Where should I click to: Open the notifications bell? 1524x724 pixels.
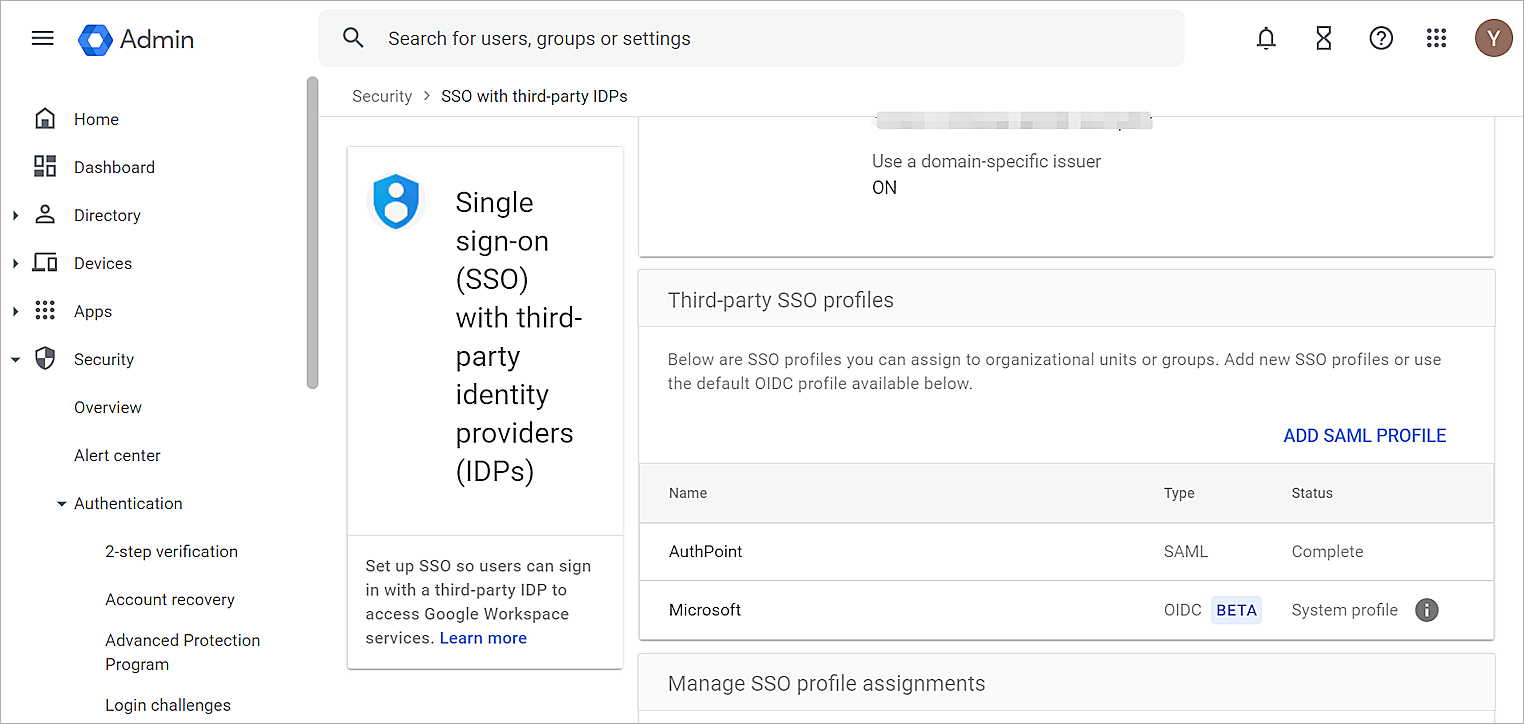[1265, 38]
